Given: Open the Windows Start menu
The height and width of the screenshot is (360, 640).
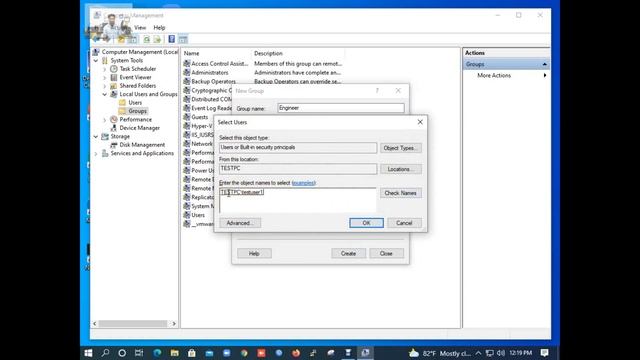Looking at the screenshot, I should (88, 353).
